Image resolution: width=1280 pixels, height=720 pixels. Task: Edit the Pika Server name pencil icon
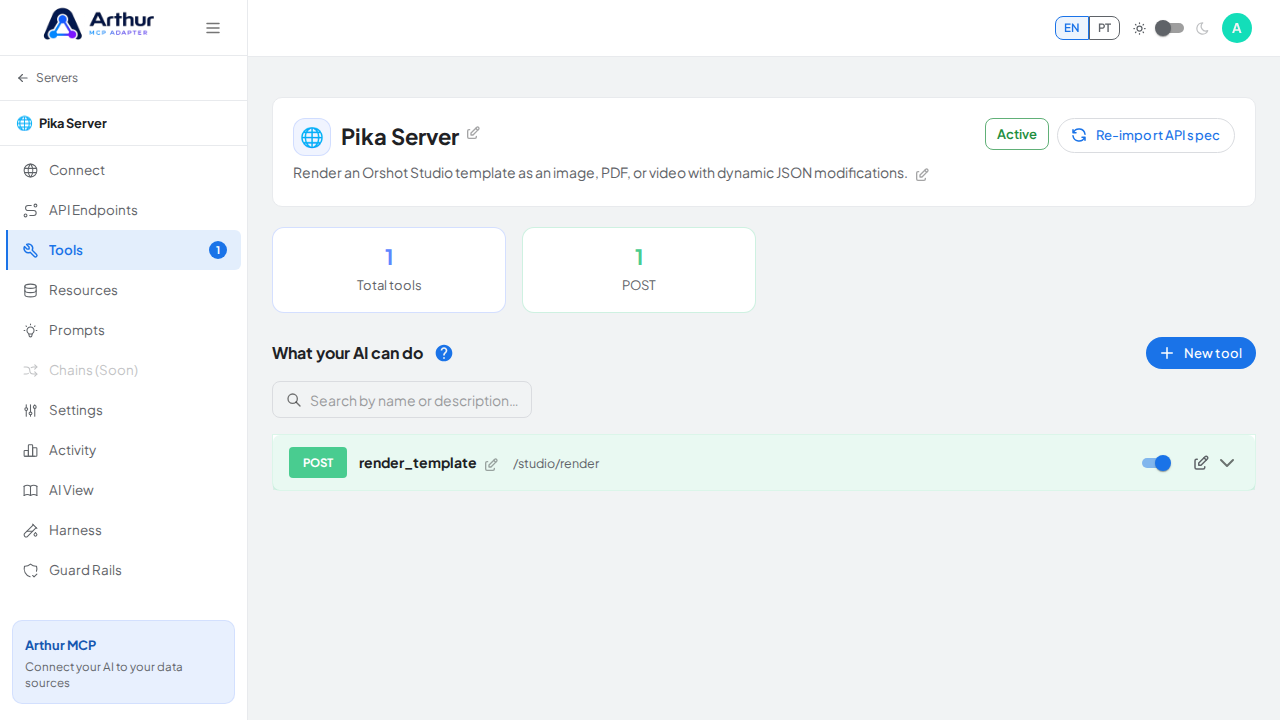473,133
